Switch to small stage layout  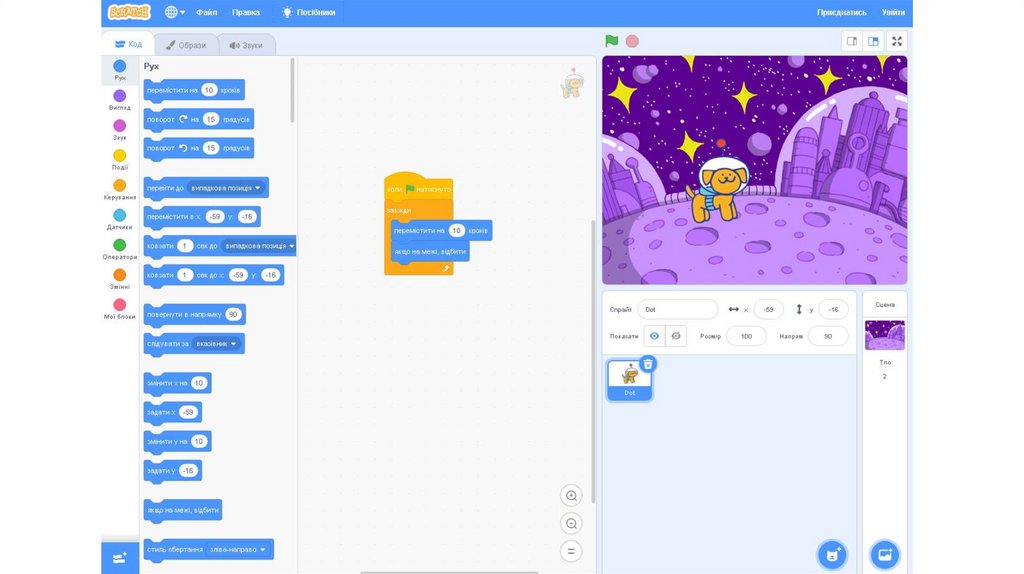click(852, 41)
